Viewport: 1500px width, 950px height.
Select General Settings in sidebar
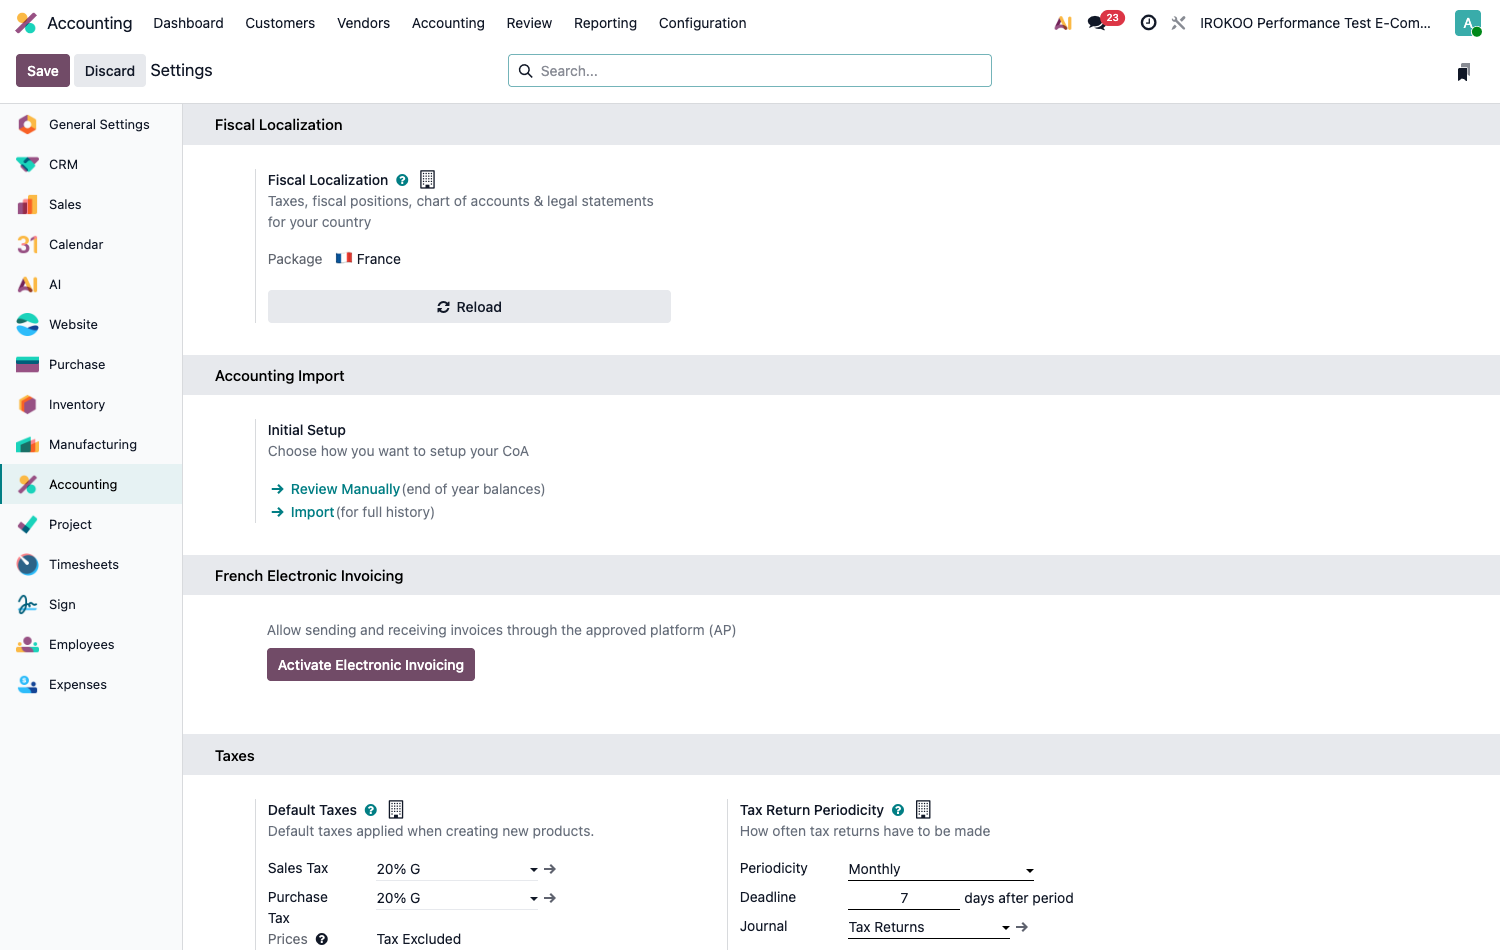[x=91, y=125]
